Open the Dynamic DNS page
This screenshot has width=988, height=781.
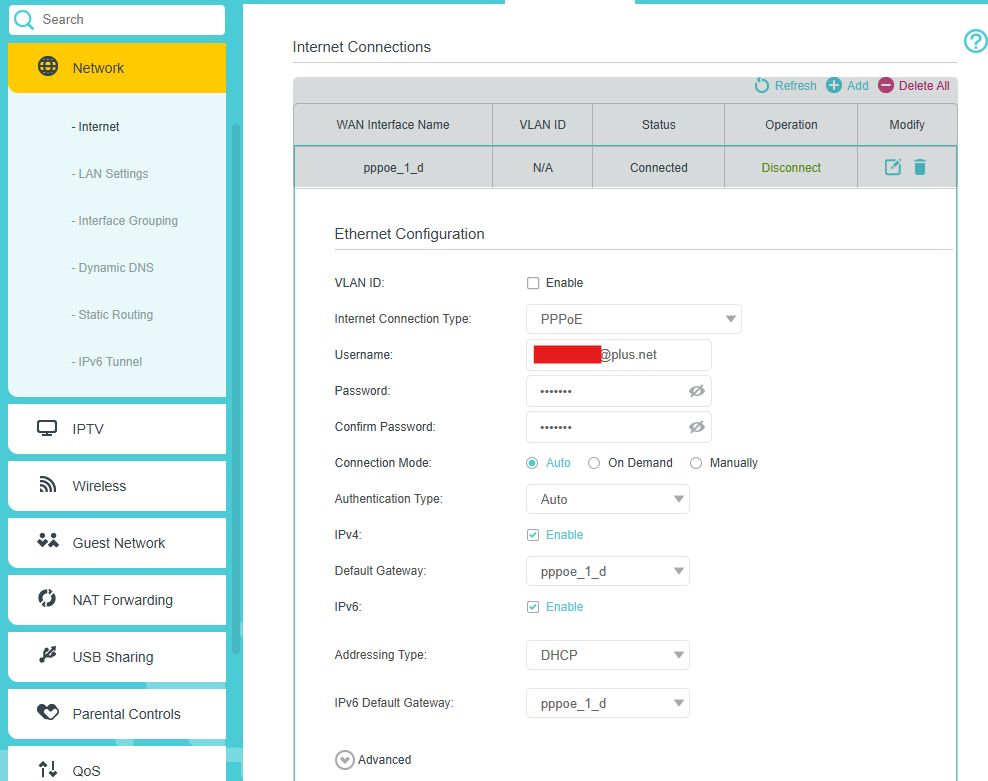pyautogui.click(x=116, y=268)
